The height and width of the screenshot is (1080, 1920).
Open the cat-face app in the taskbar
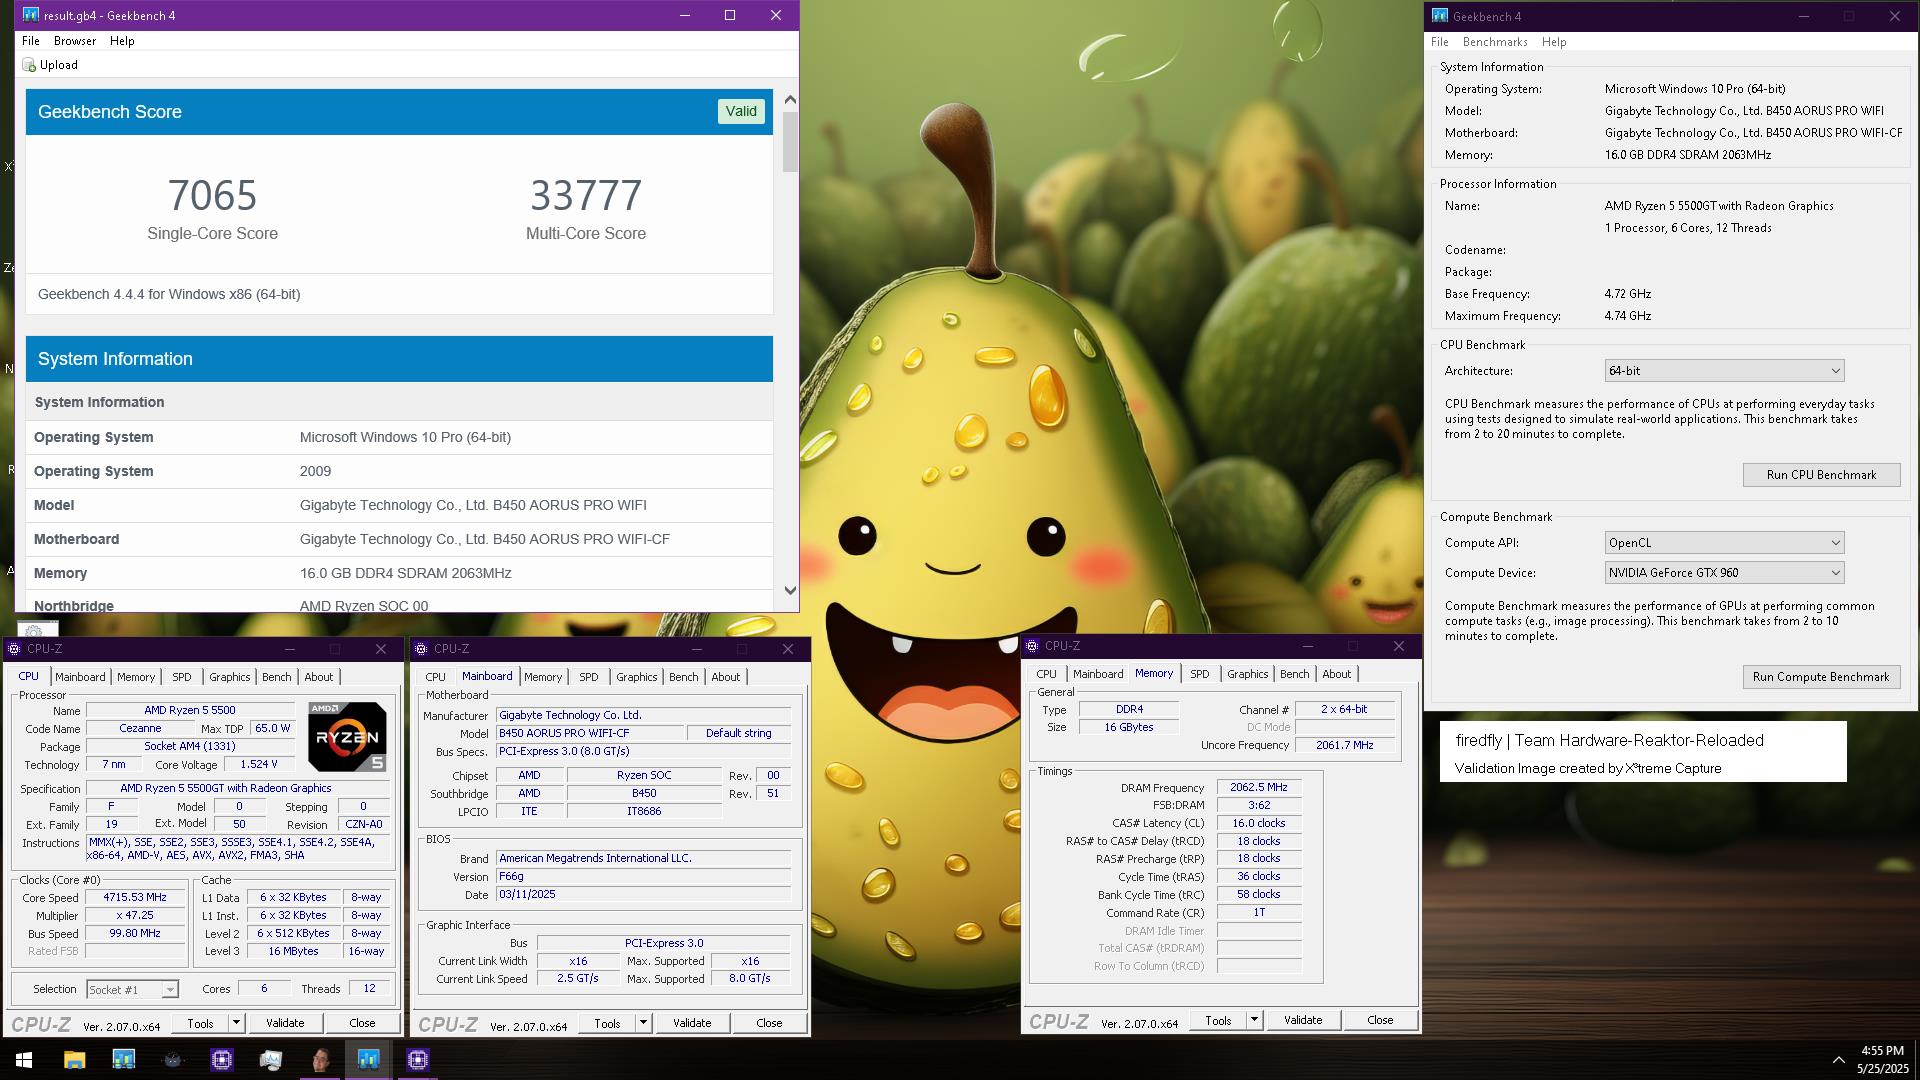pos(172,1059)
